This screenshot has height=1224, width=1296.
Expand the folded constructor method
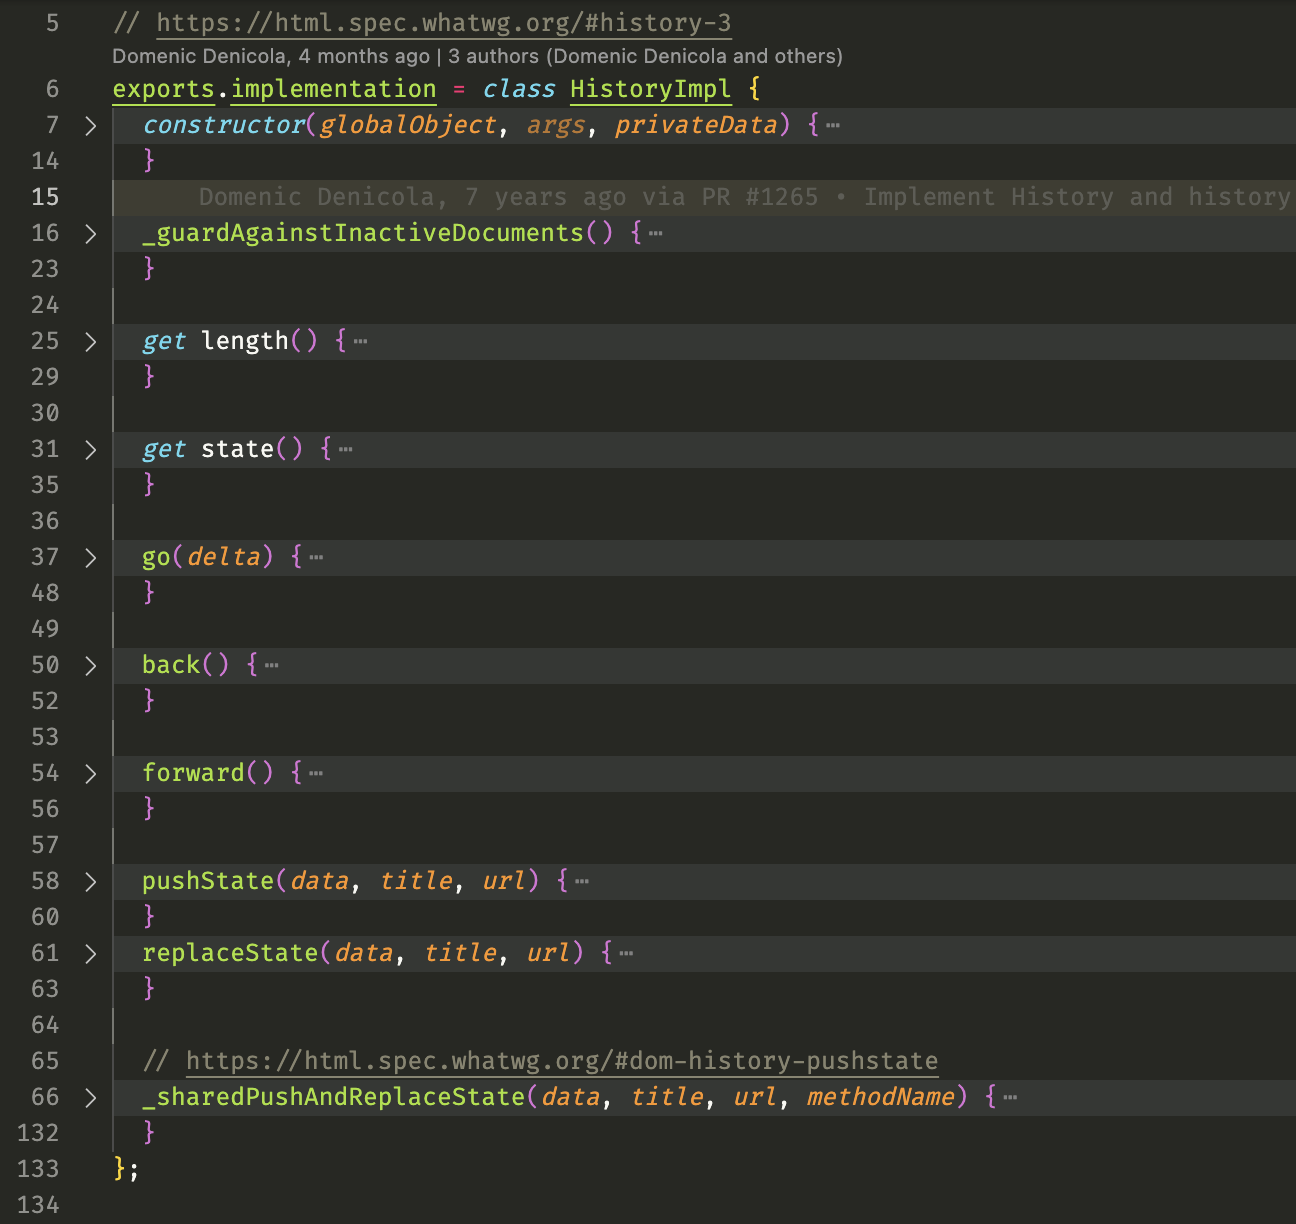pyautogui.click(x=91, y=125)
